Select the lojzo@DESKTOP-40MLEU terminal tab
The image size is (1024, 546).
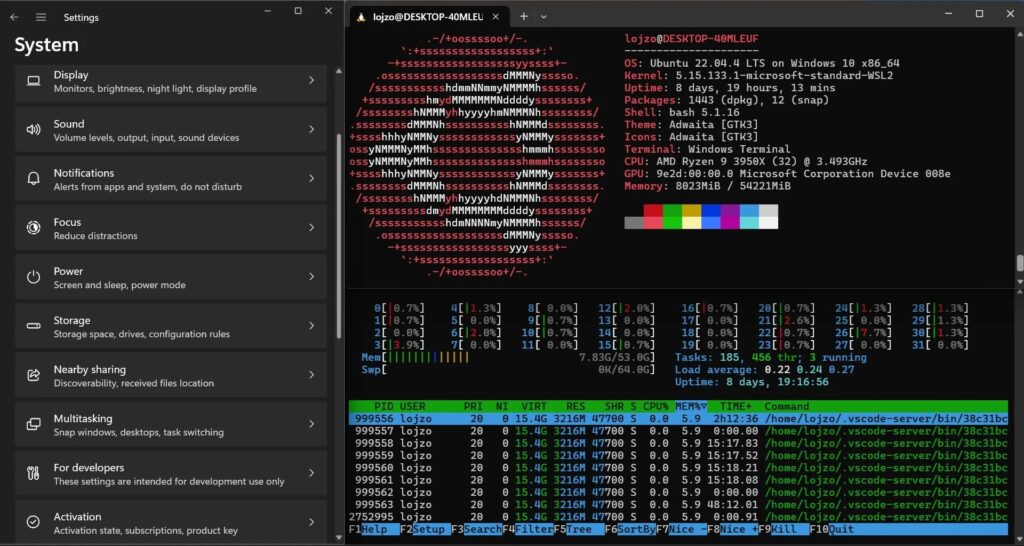(x=428, y=17)
